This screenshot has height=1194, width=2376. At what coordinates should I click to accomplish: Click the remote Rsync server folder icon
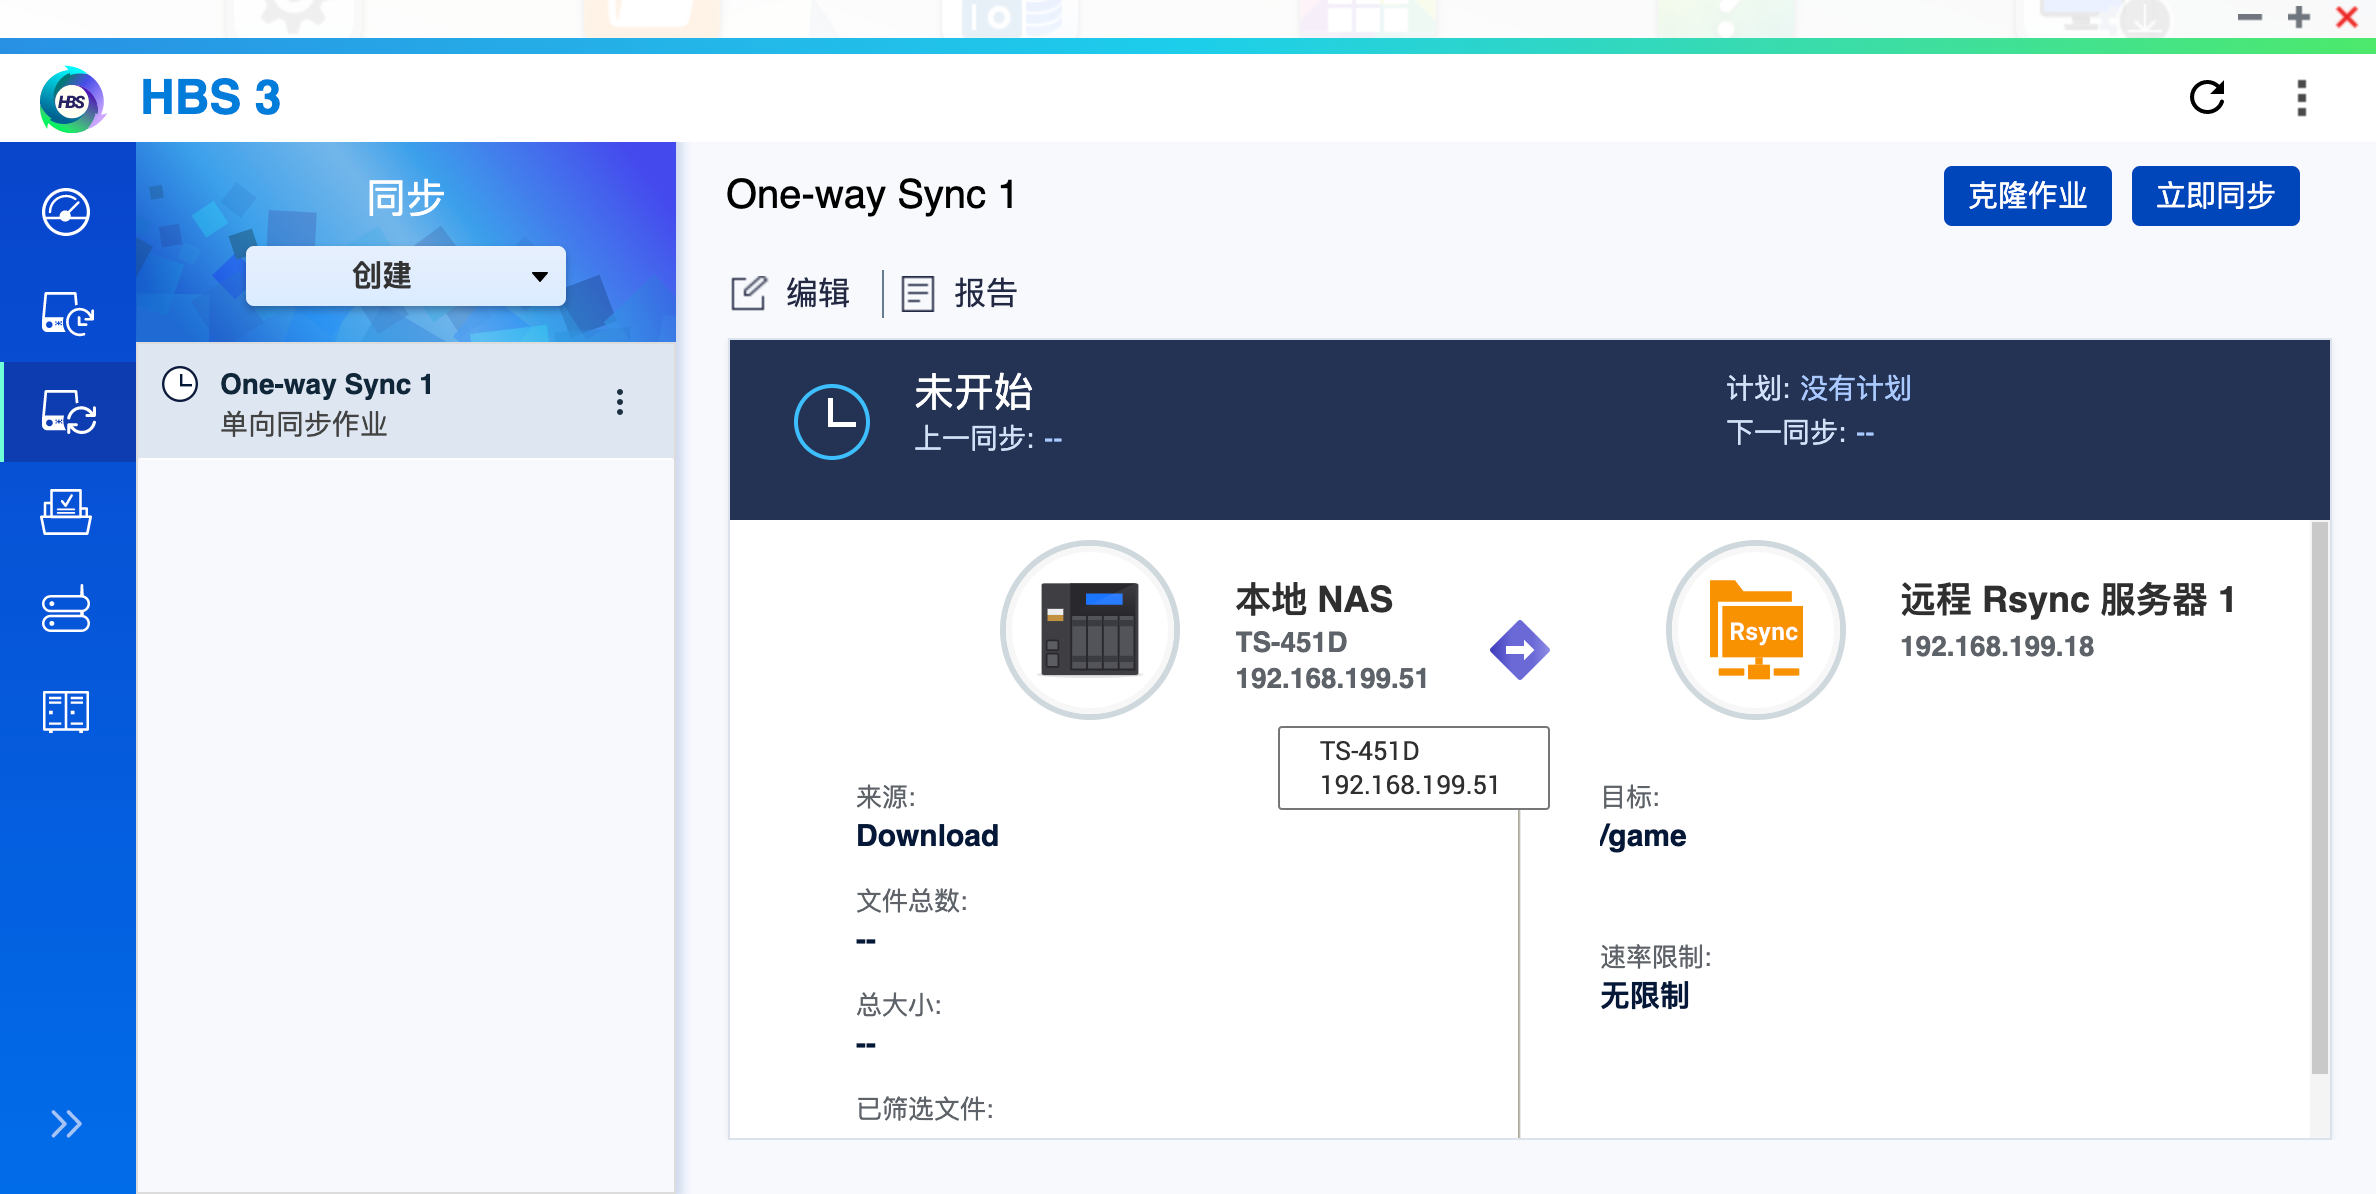tap(1755, 630)
